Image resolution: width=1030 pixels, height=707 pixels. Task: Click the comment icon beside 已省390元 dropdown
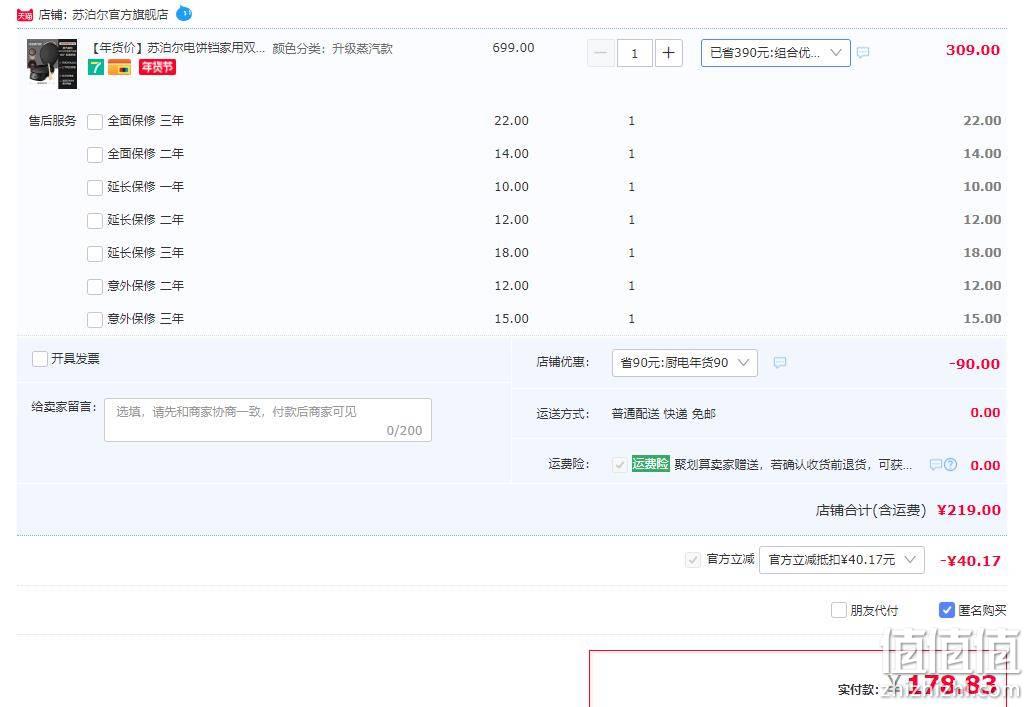(863, 52)
